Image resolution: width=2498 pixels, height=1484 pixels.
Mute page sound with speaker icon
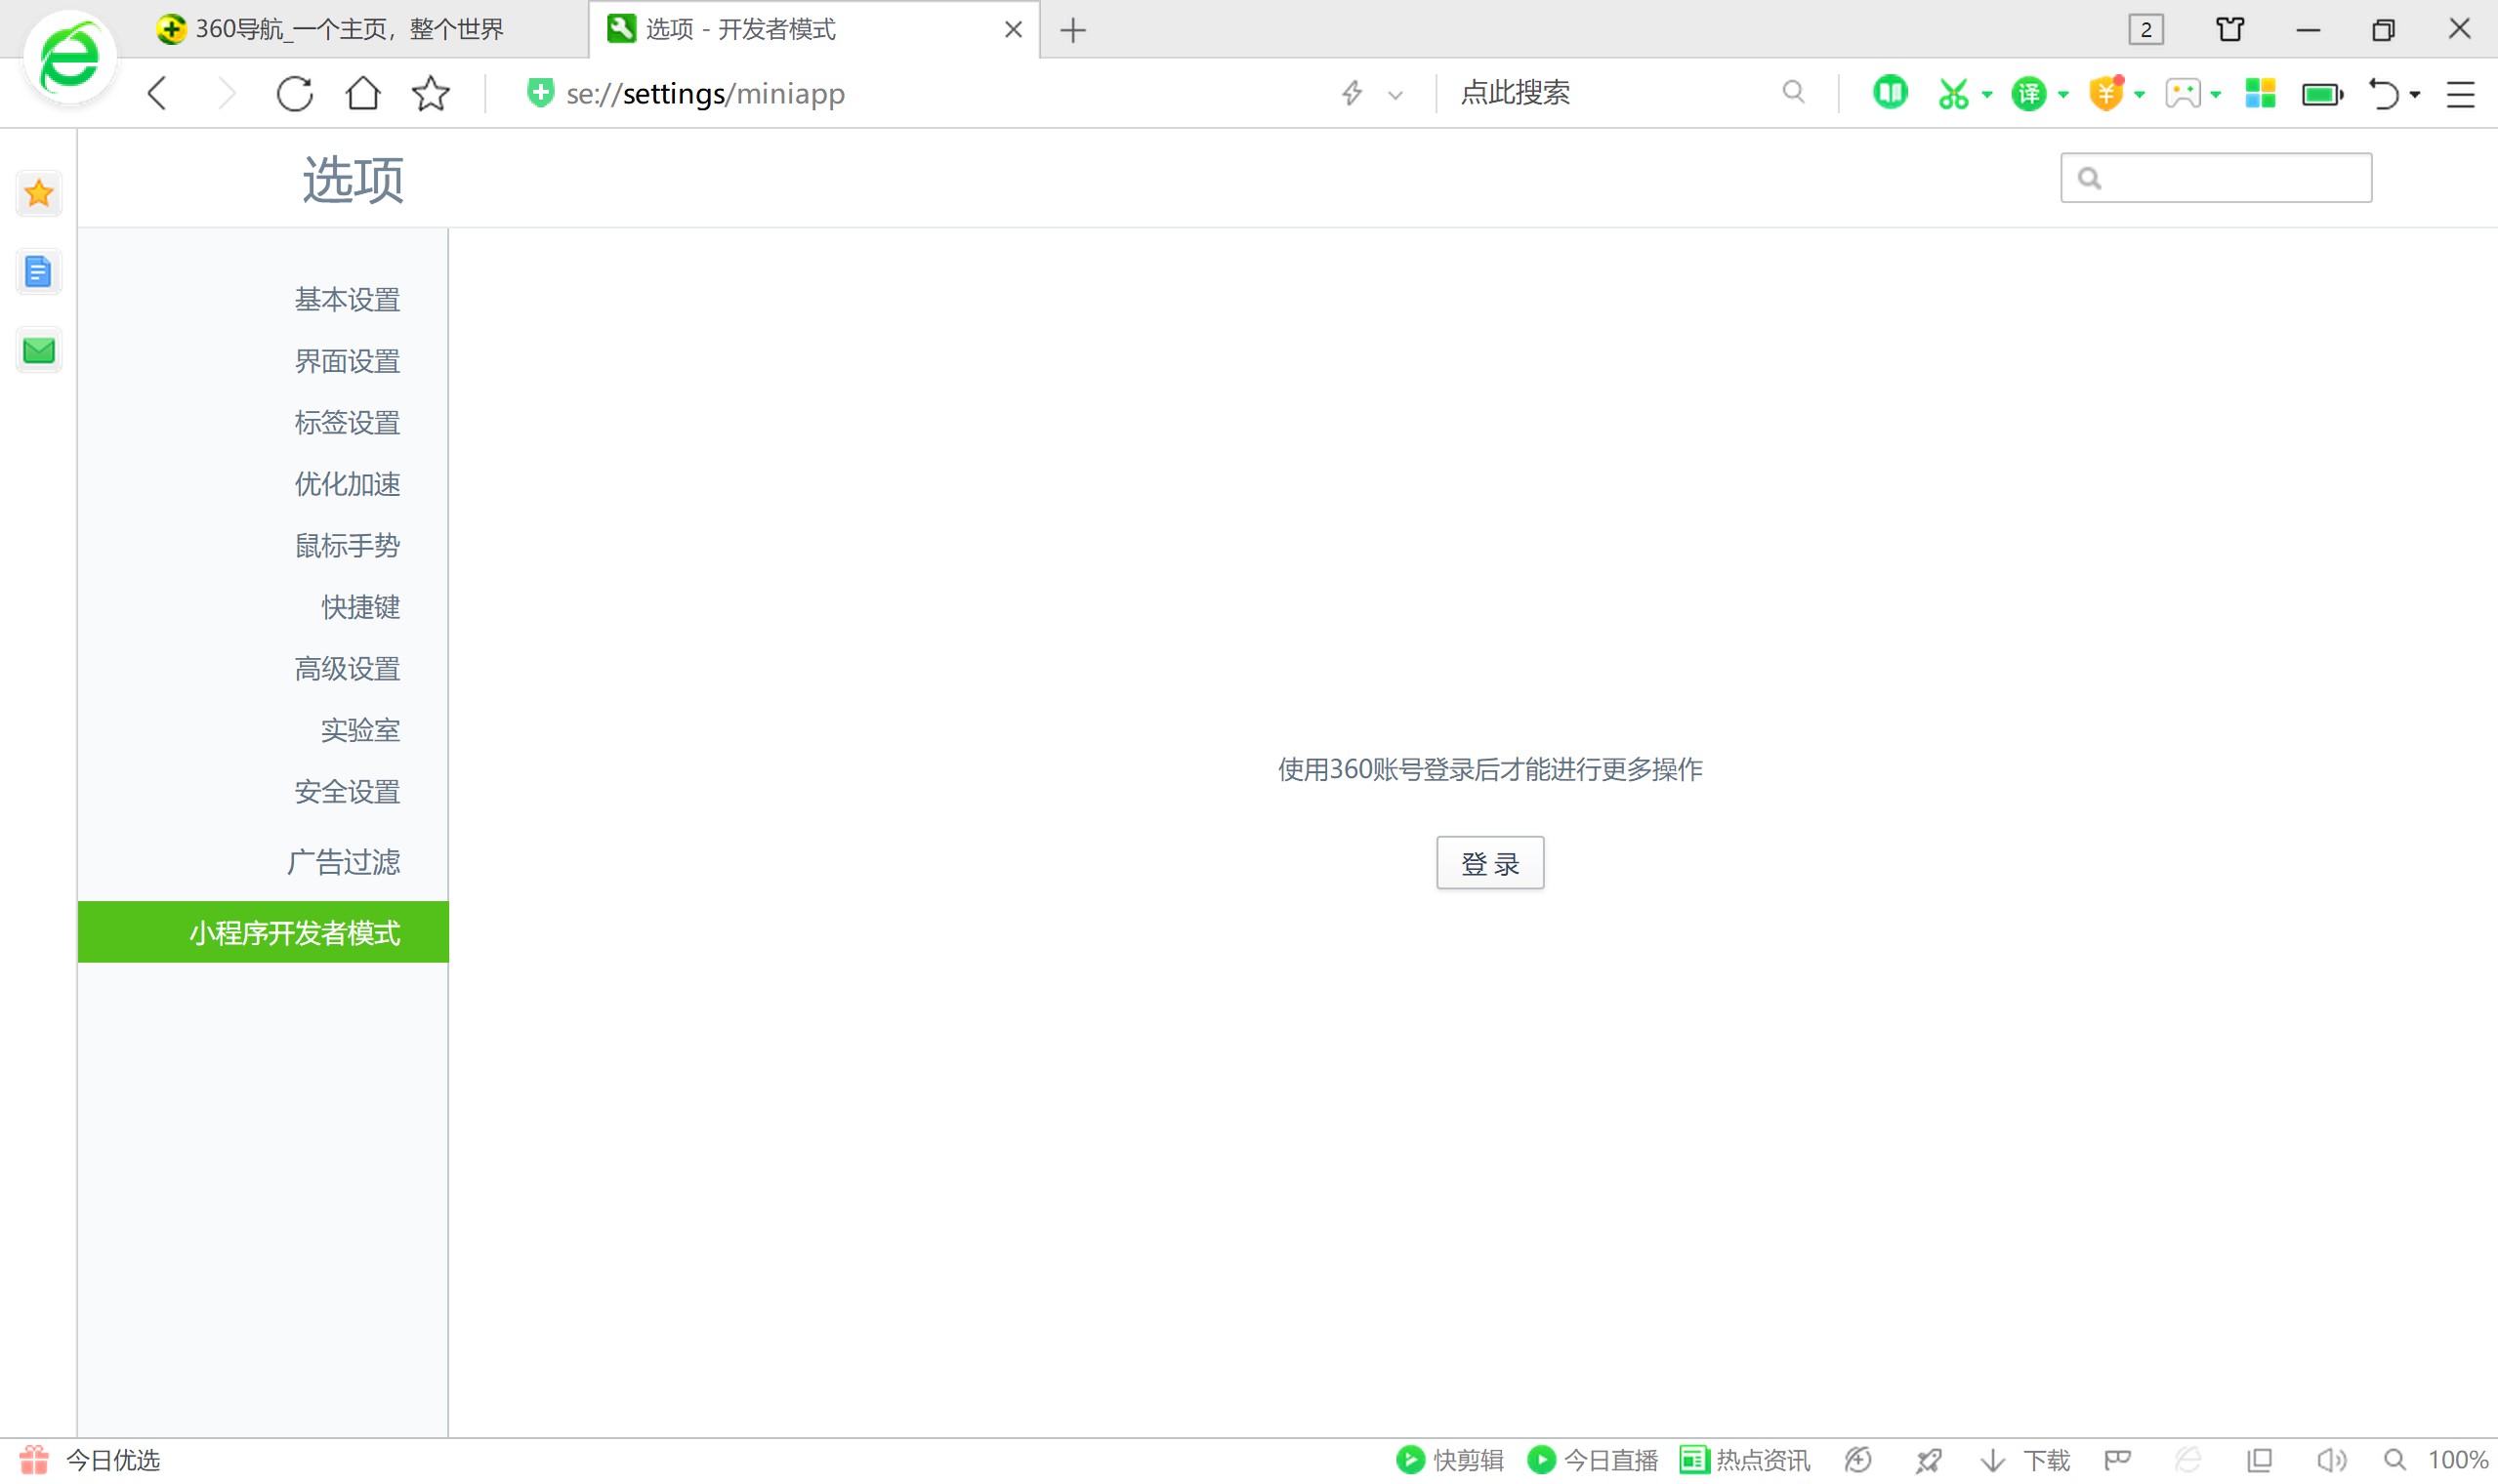2331,1461
